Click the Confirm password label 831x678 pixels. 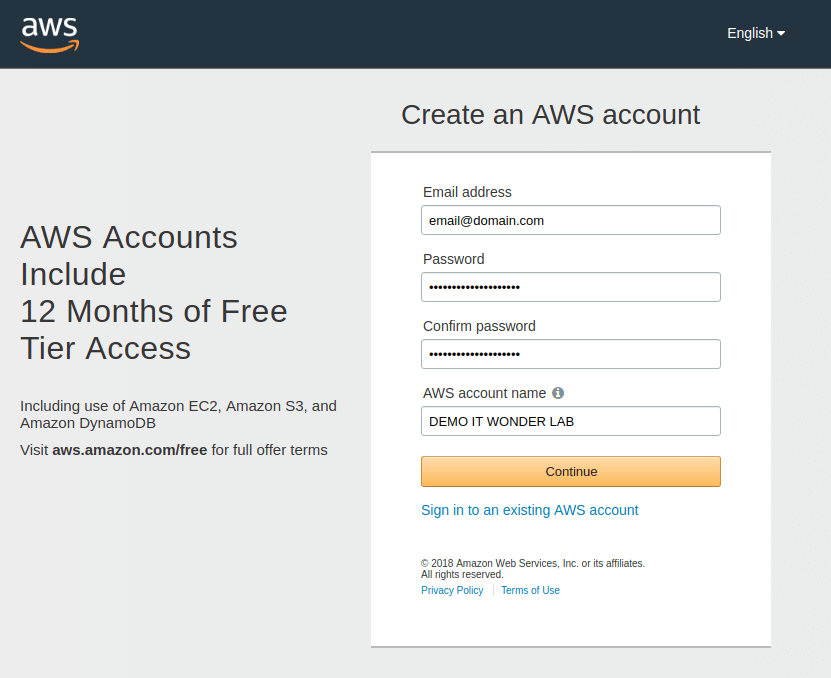point(479,326)
